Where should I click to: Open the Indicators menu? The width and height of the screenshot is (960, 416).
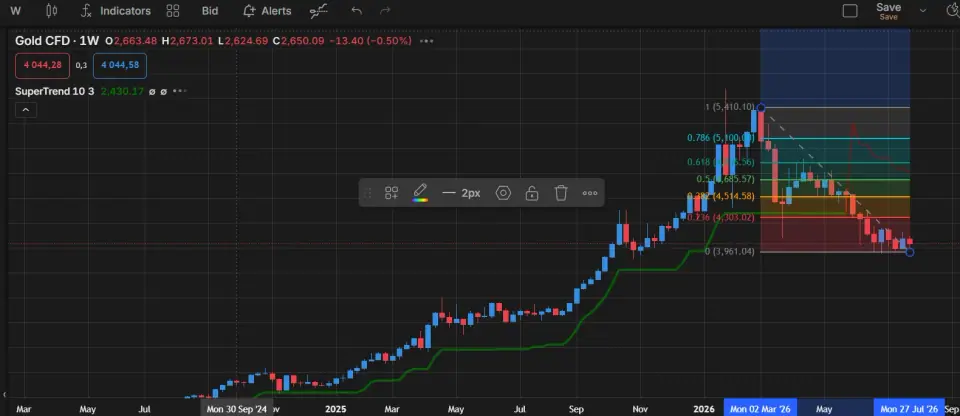coord(116,11)
